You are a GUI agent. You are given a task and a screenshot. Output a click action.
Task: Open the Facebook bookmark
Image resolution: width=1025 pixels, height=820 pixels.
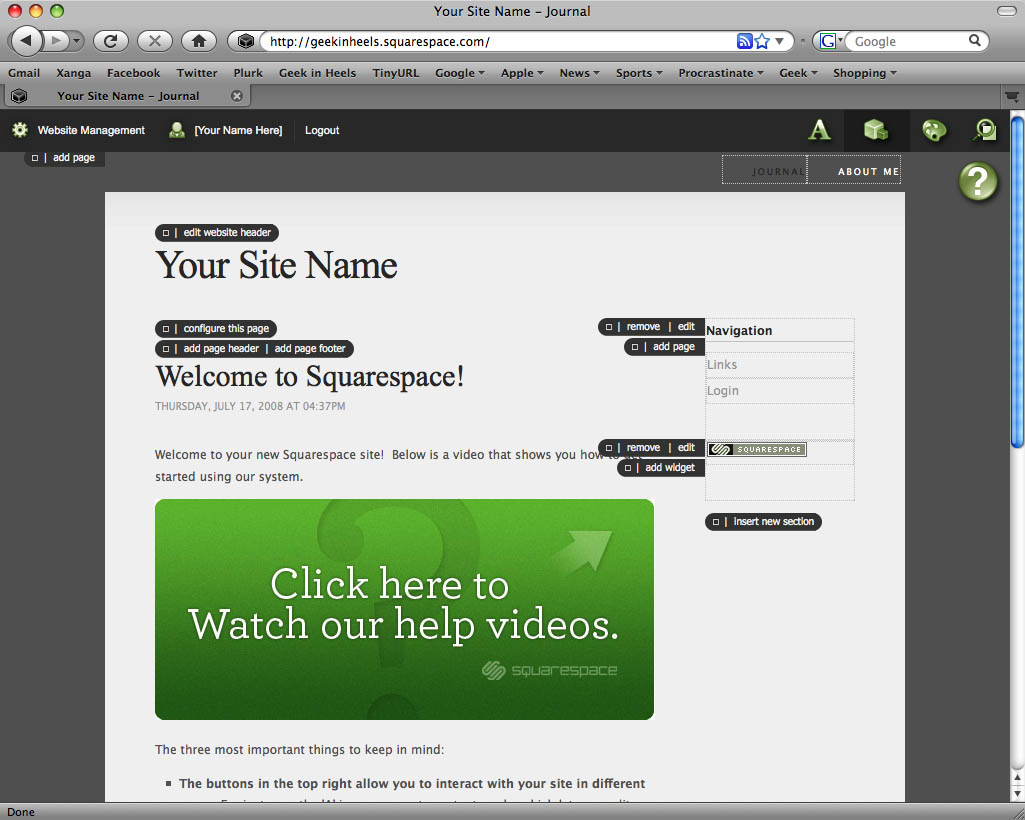tap(133, 73)
